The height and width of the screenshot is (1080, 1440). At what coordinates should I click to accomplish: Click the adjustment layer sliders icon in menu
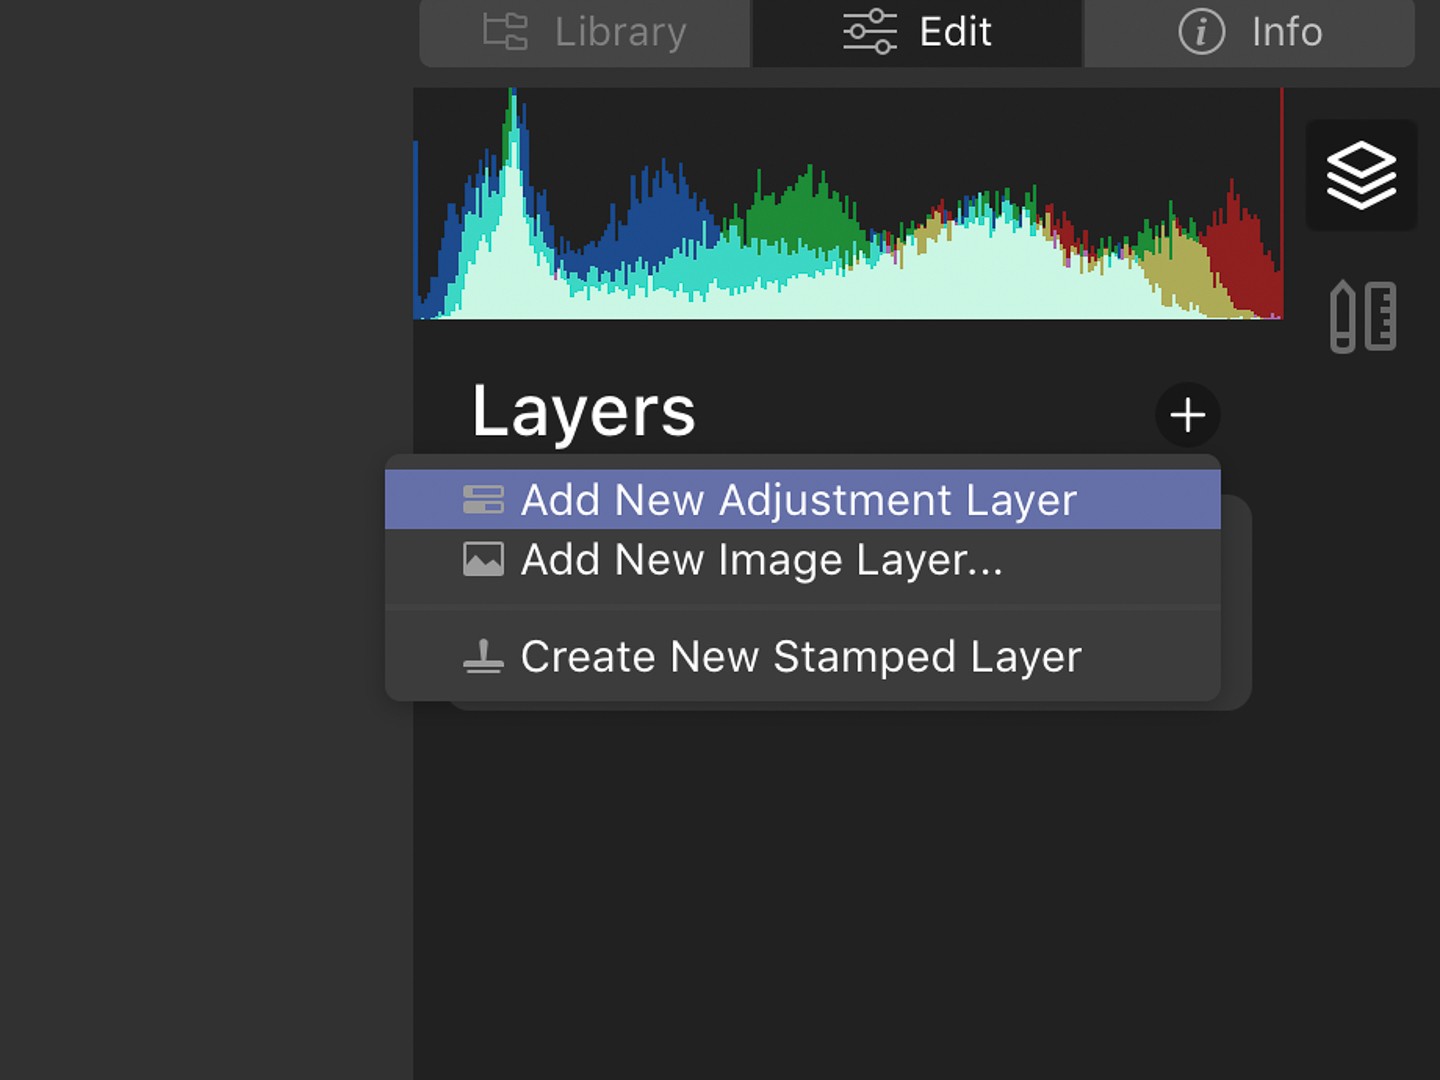pyautogui.click(x=483, y=499)
